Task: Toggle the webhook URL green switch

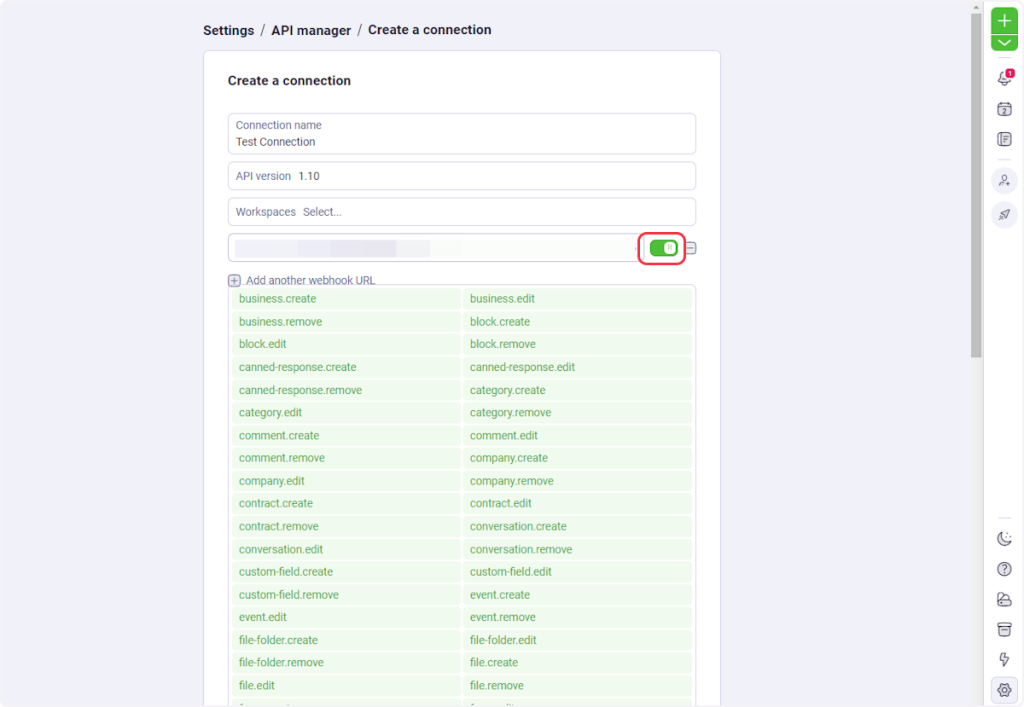Action: tap(663, 248)
